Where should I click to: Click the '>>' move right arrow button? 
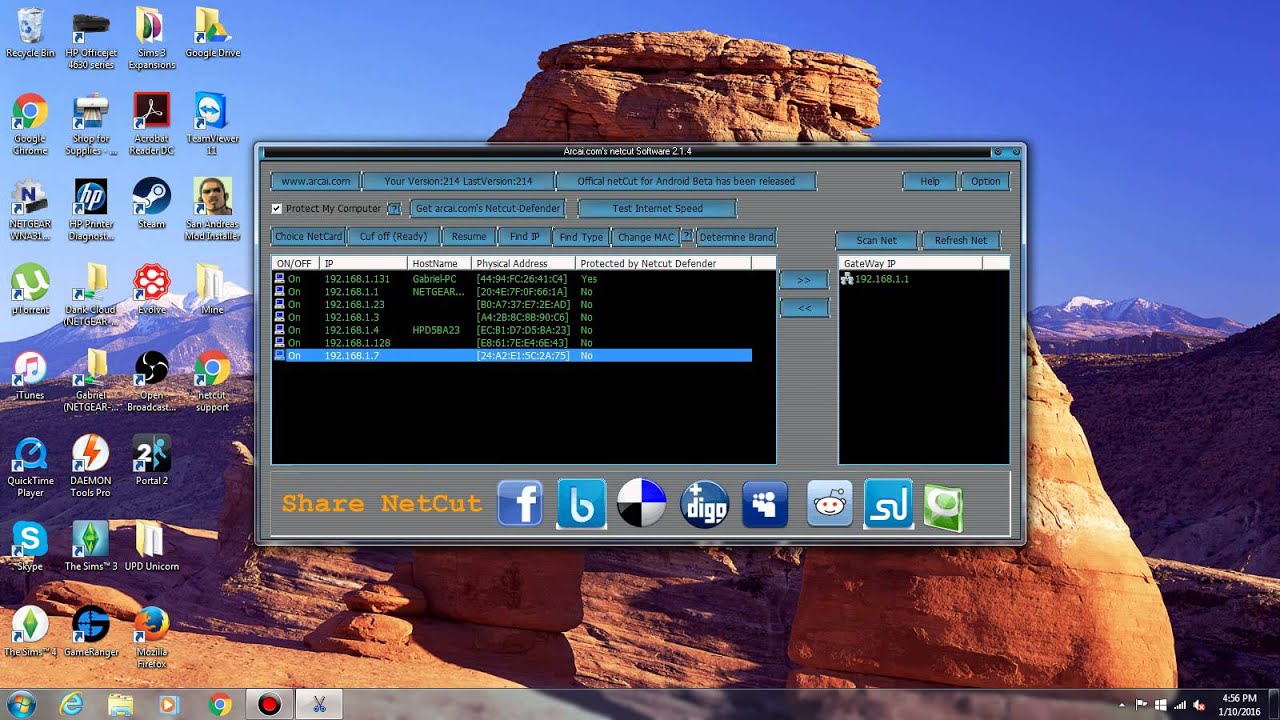(x=803, y=281)
